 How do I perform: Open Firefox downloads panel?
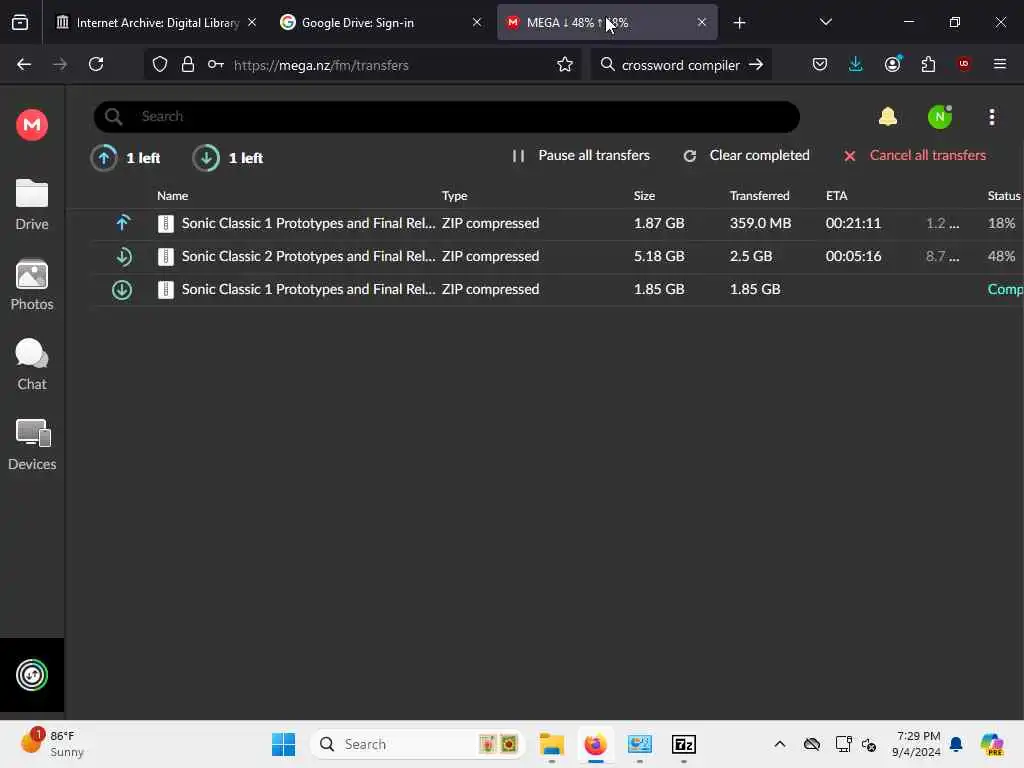[x=856, y=64]
